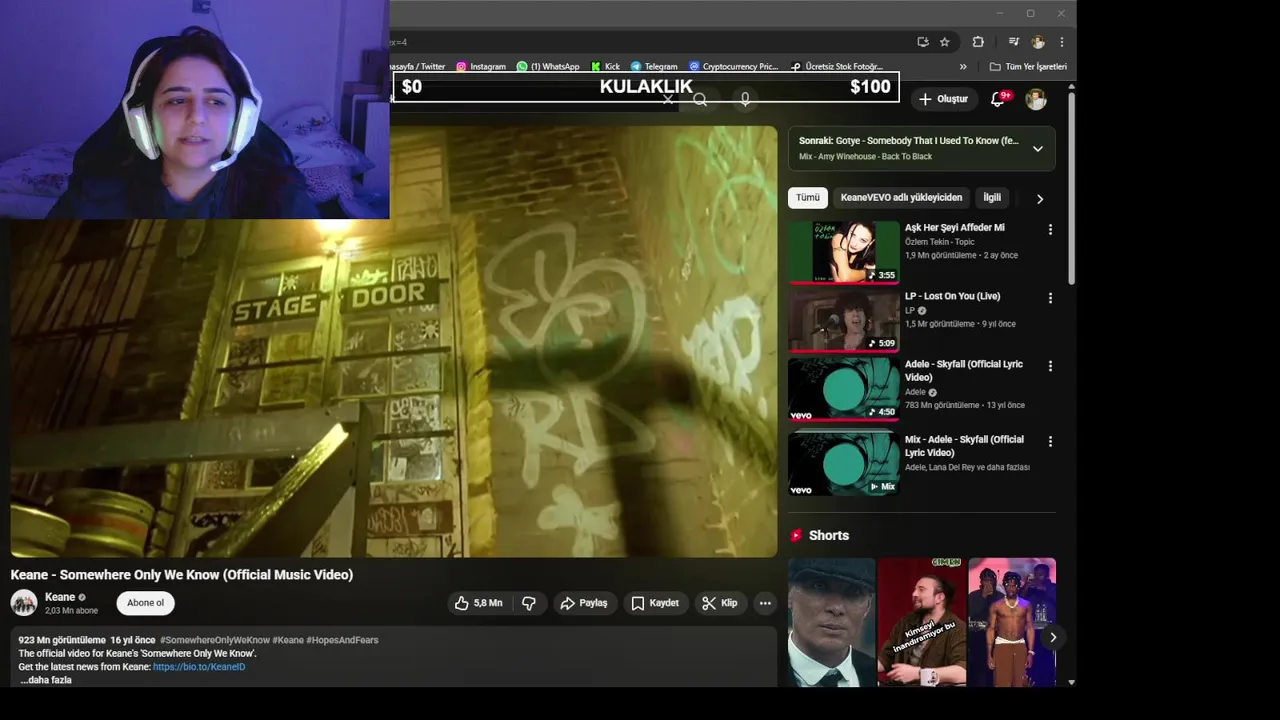Open the Keane channel avatar
This screenshot has height=720, width=1280.
click(x=24, y=603)
